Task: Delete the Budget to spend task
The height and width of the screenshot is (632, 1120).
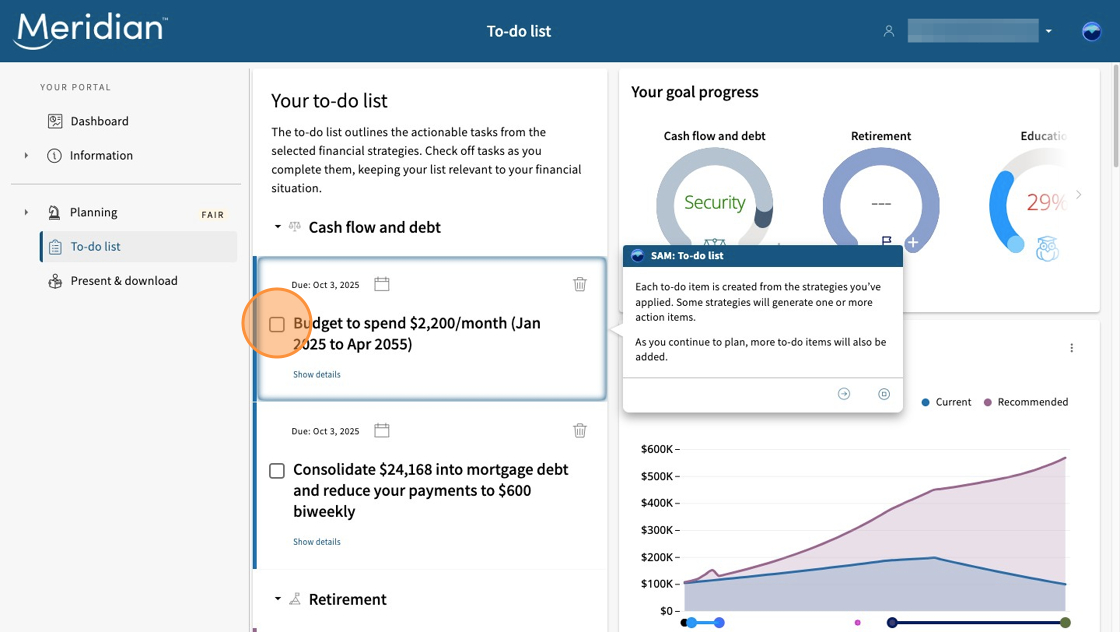Action: (580, 284)
